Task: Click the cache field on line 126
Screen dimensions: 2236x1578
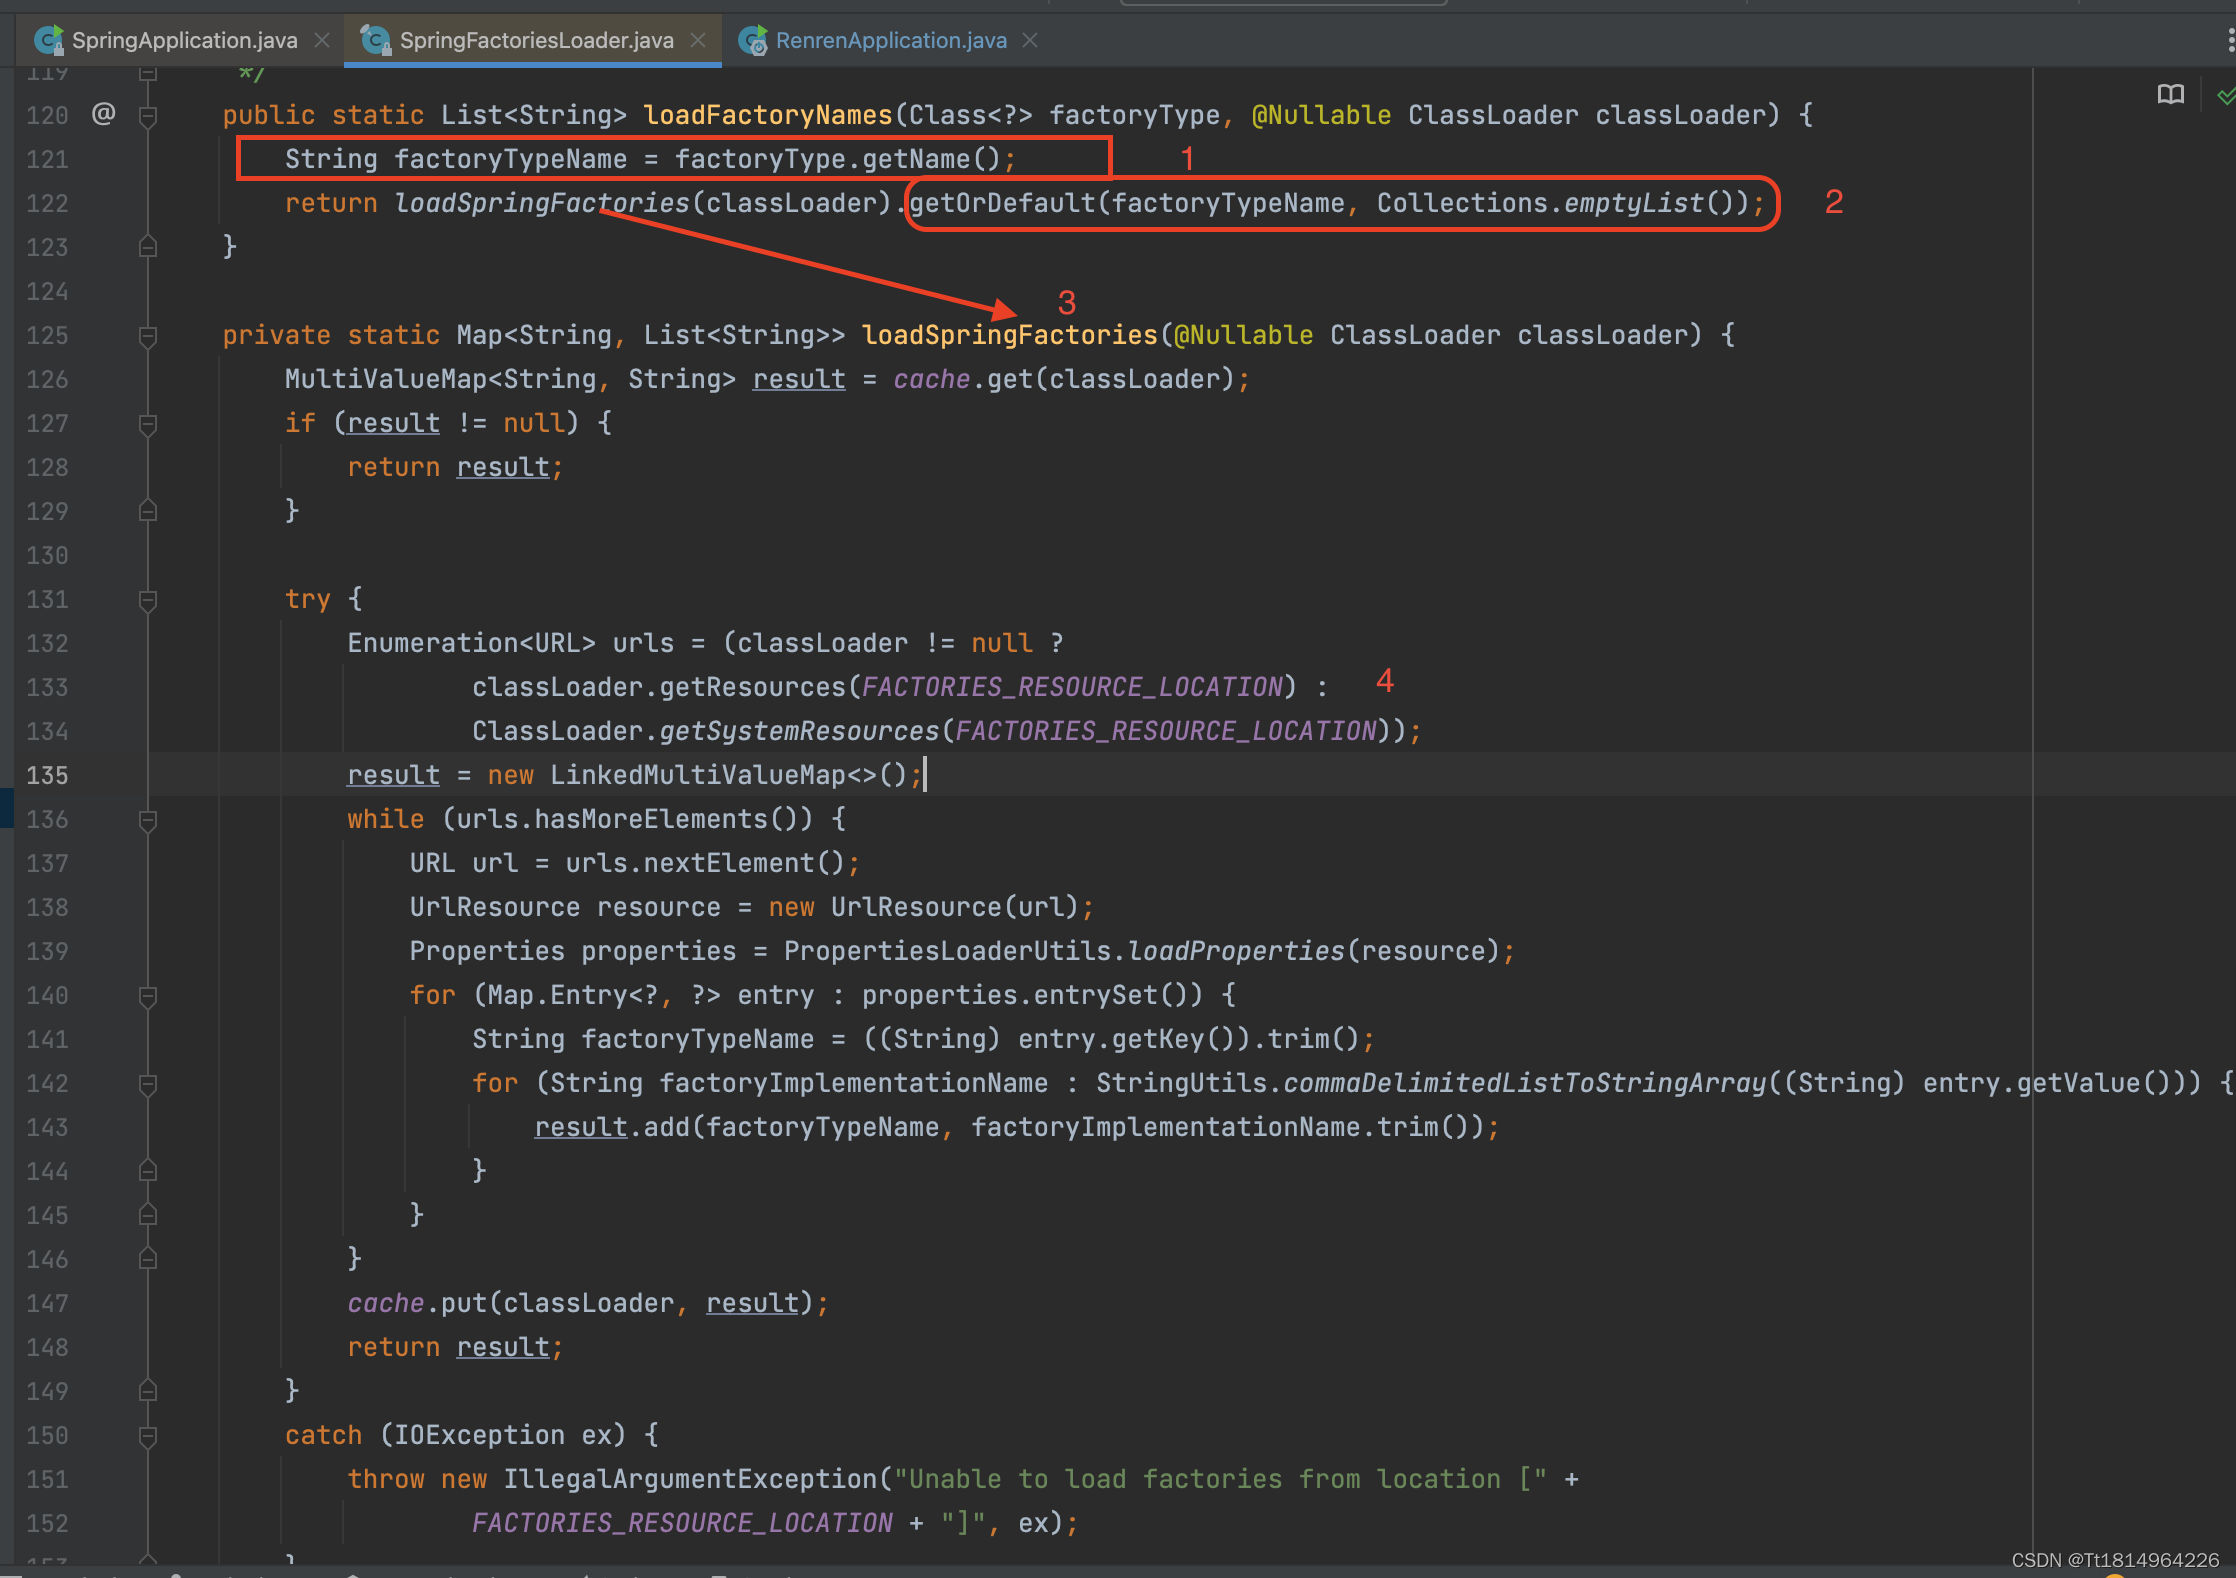Action: [931, 379]
